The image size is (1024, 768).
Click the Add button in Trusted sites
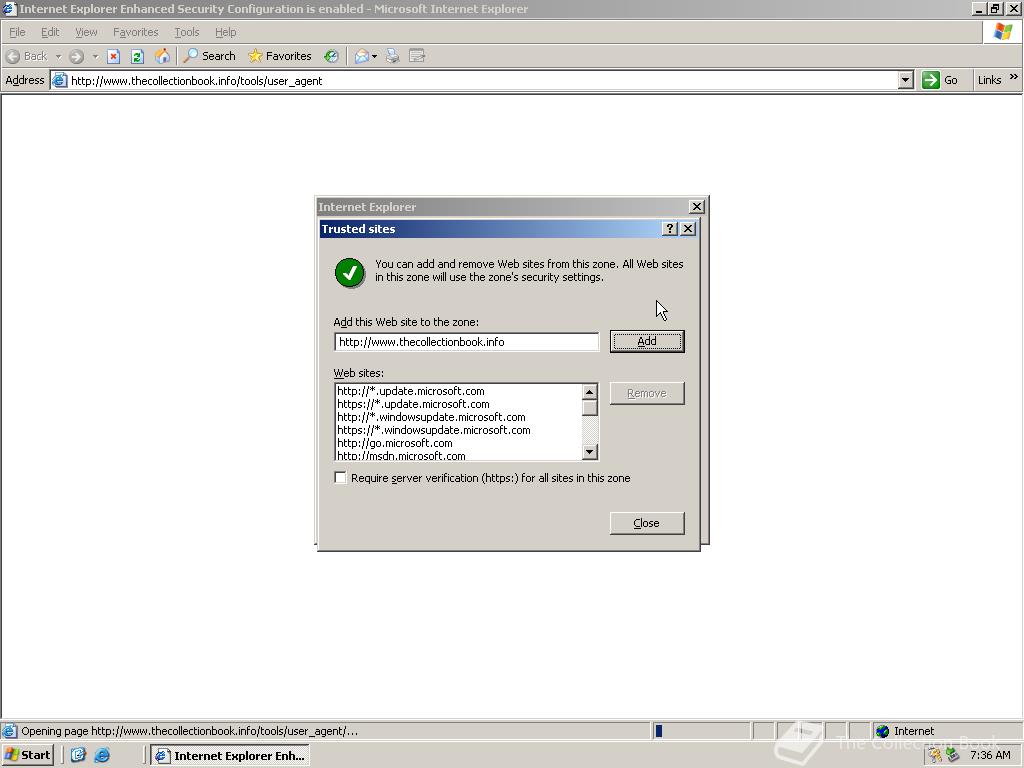point(647,342)
